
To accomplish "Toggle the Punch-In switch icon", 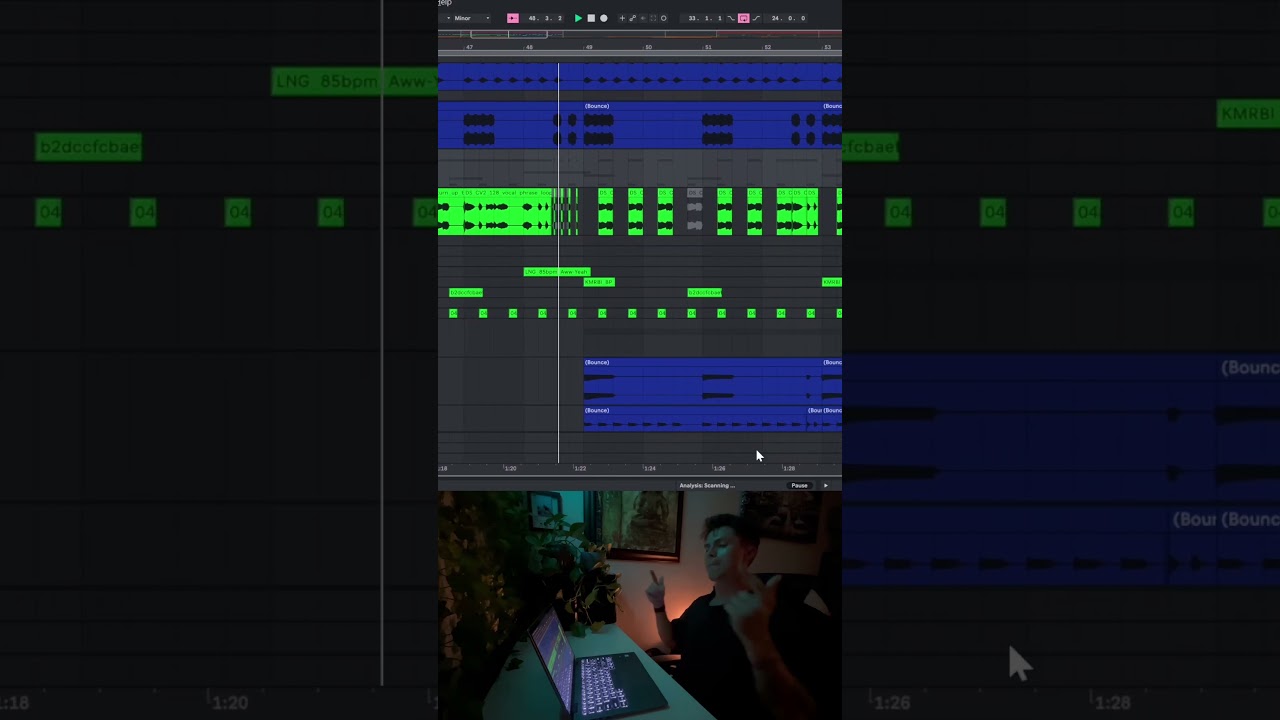I will pos(731,18).
